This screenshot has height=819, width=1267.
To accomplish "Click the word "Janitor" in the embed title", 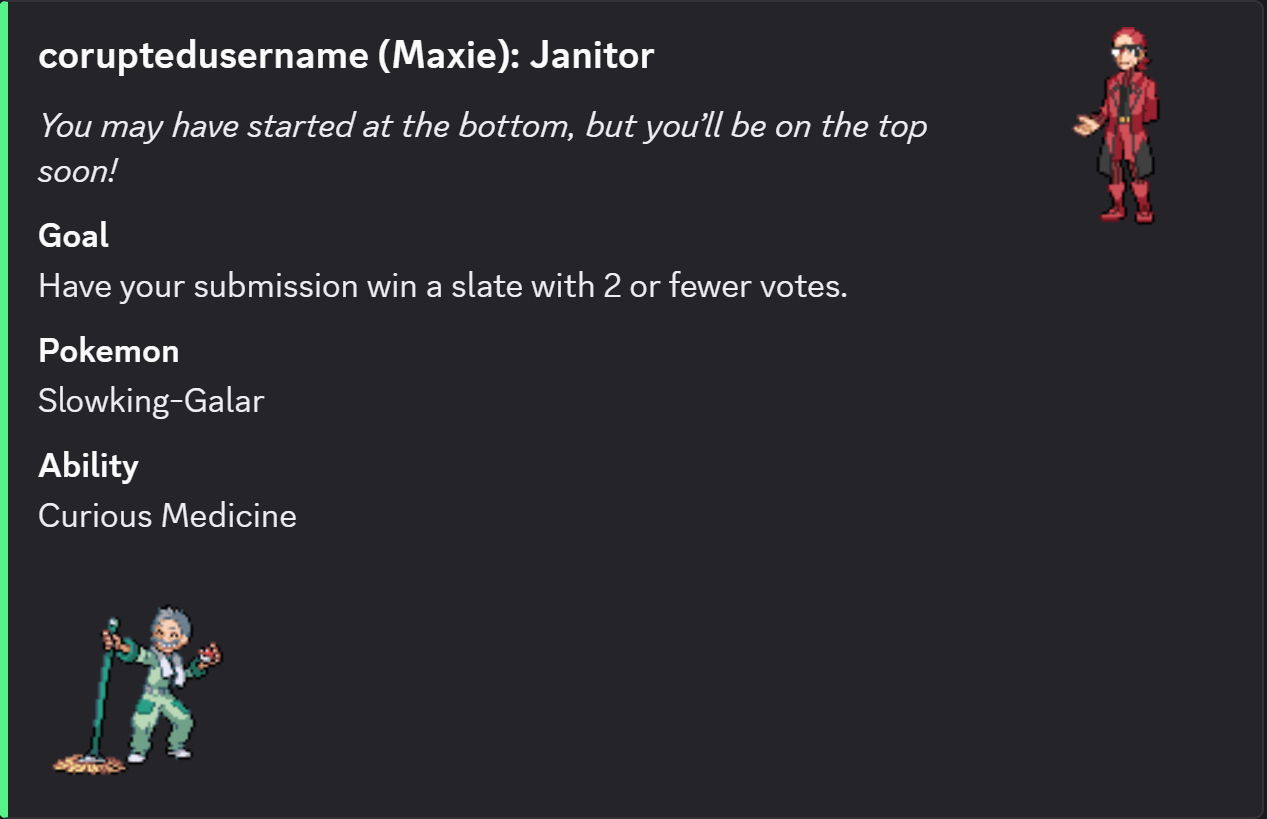I will [x=592, y=56].
